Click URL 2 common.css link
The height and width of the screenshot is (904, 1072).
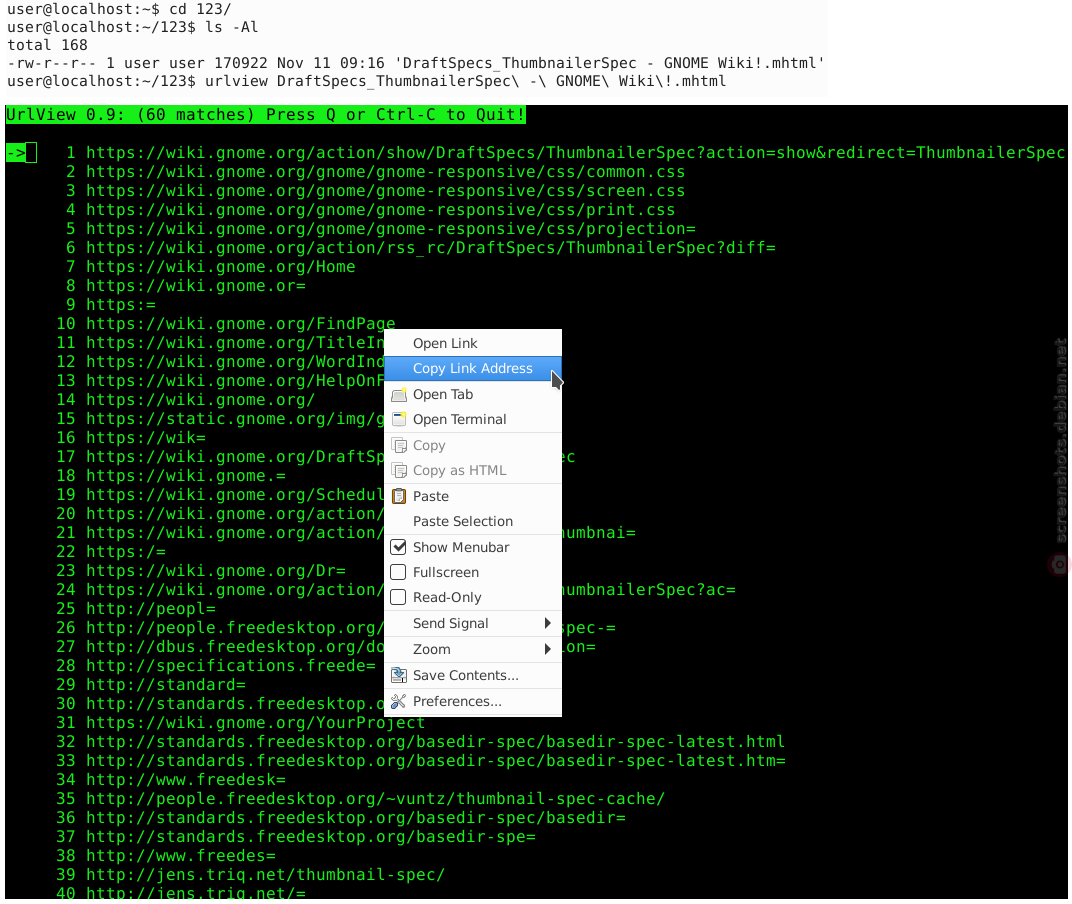[386, 172]
